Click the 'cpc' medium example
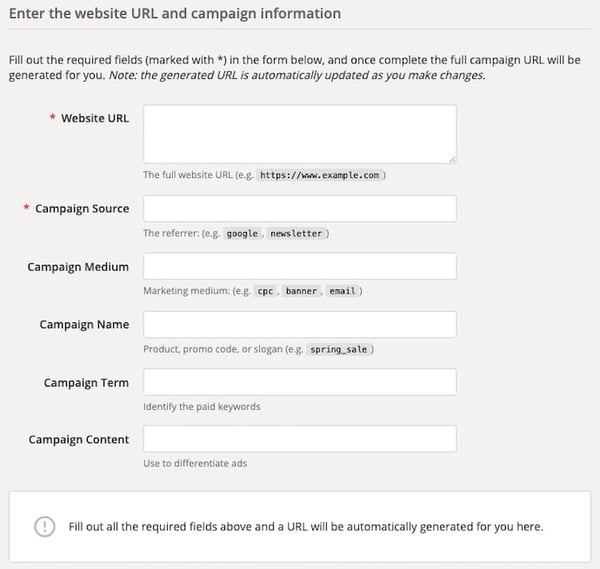Screen dimensions: 600x569 click(265, 291)
